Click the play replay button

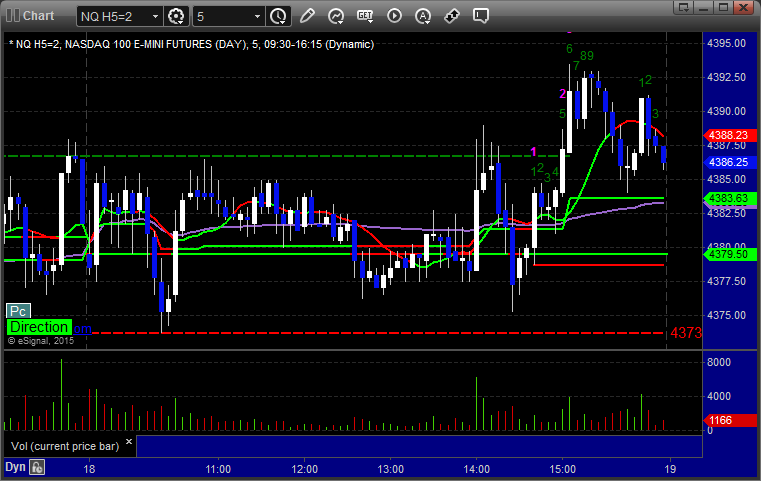[394, 16]
